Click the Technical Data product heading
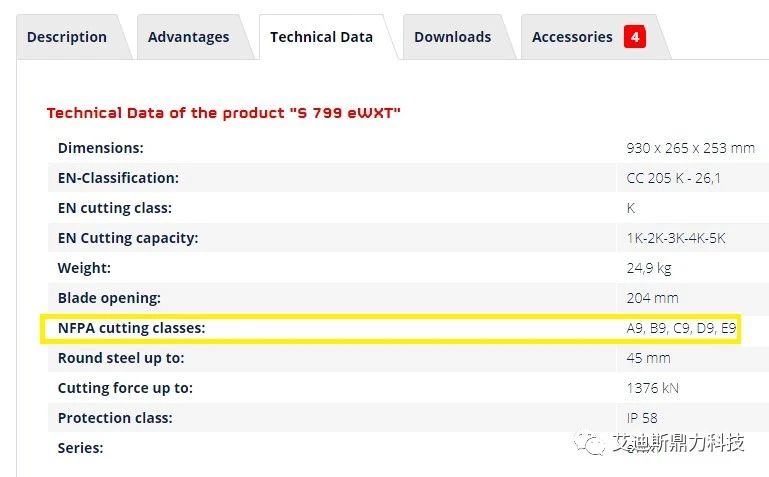Image resolution: width=769 pixels, height=477 pixels. click(224, 113)
